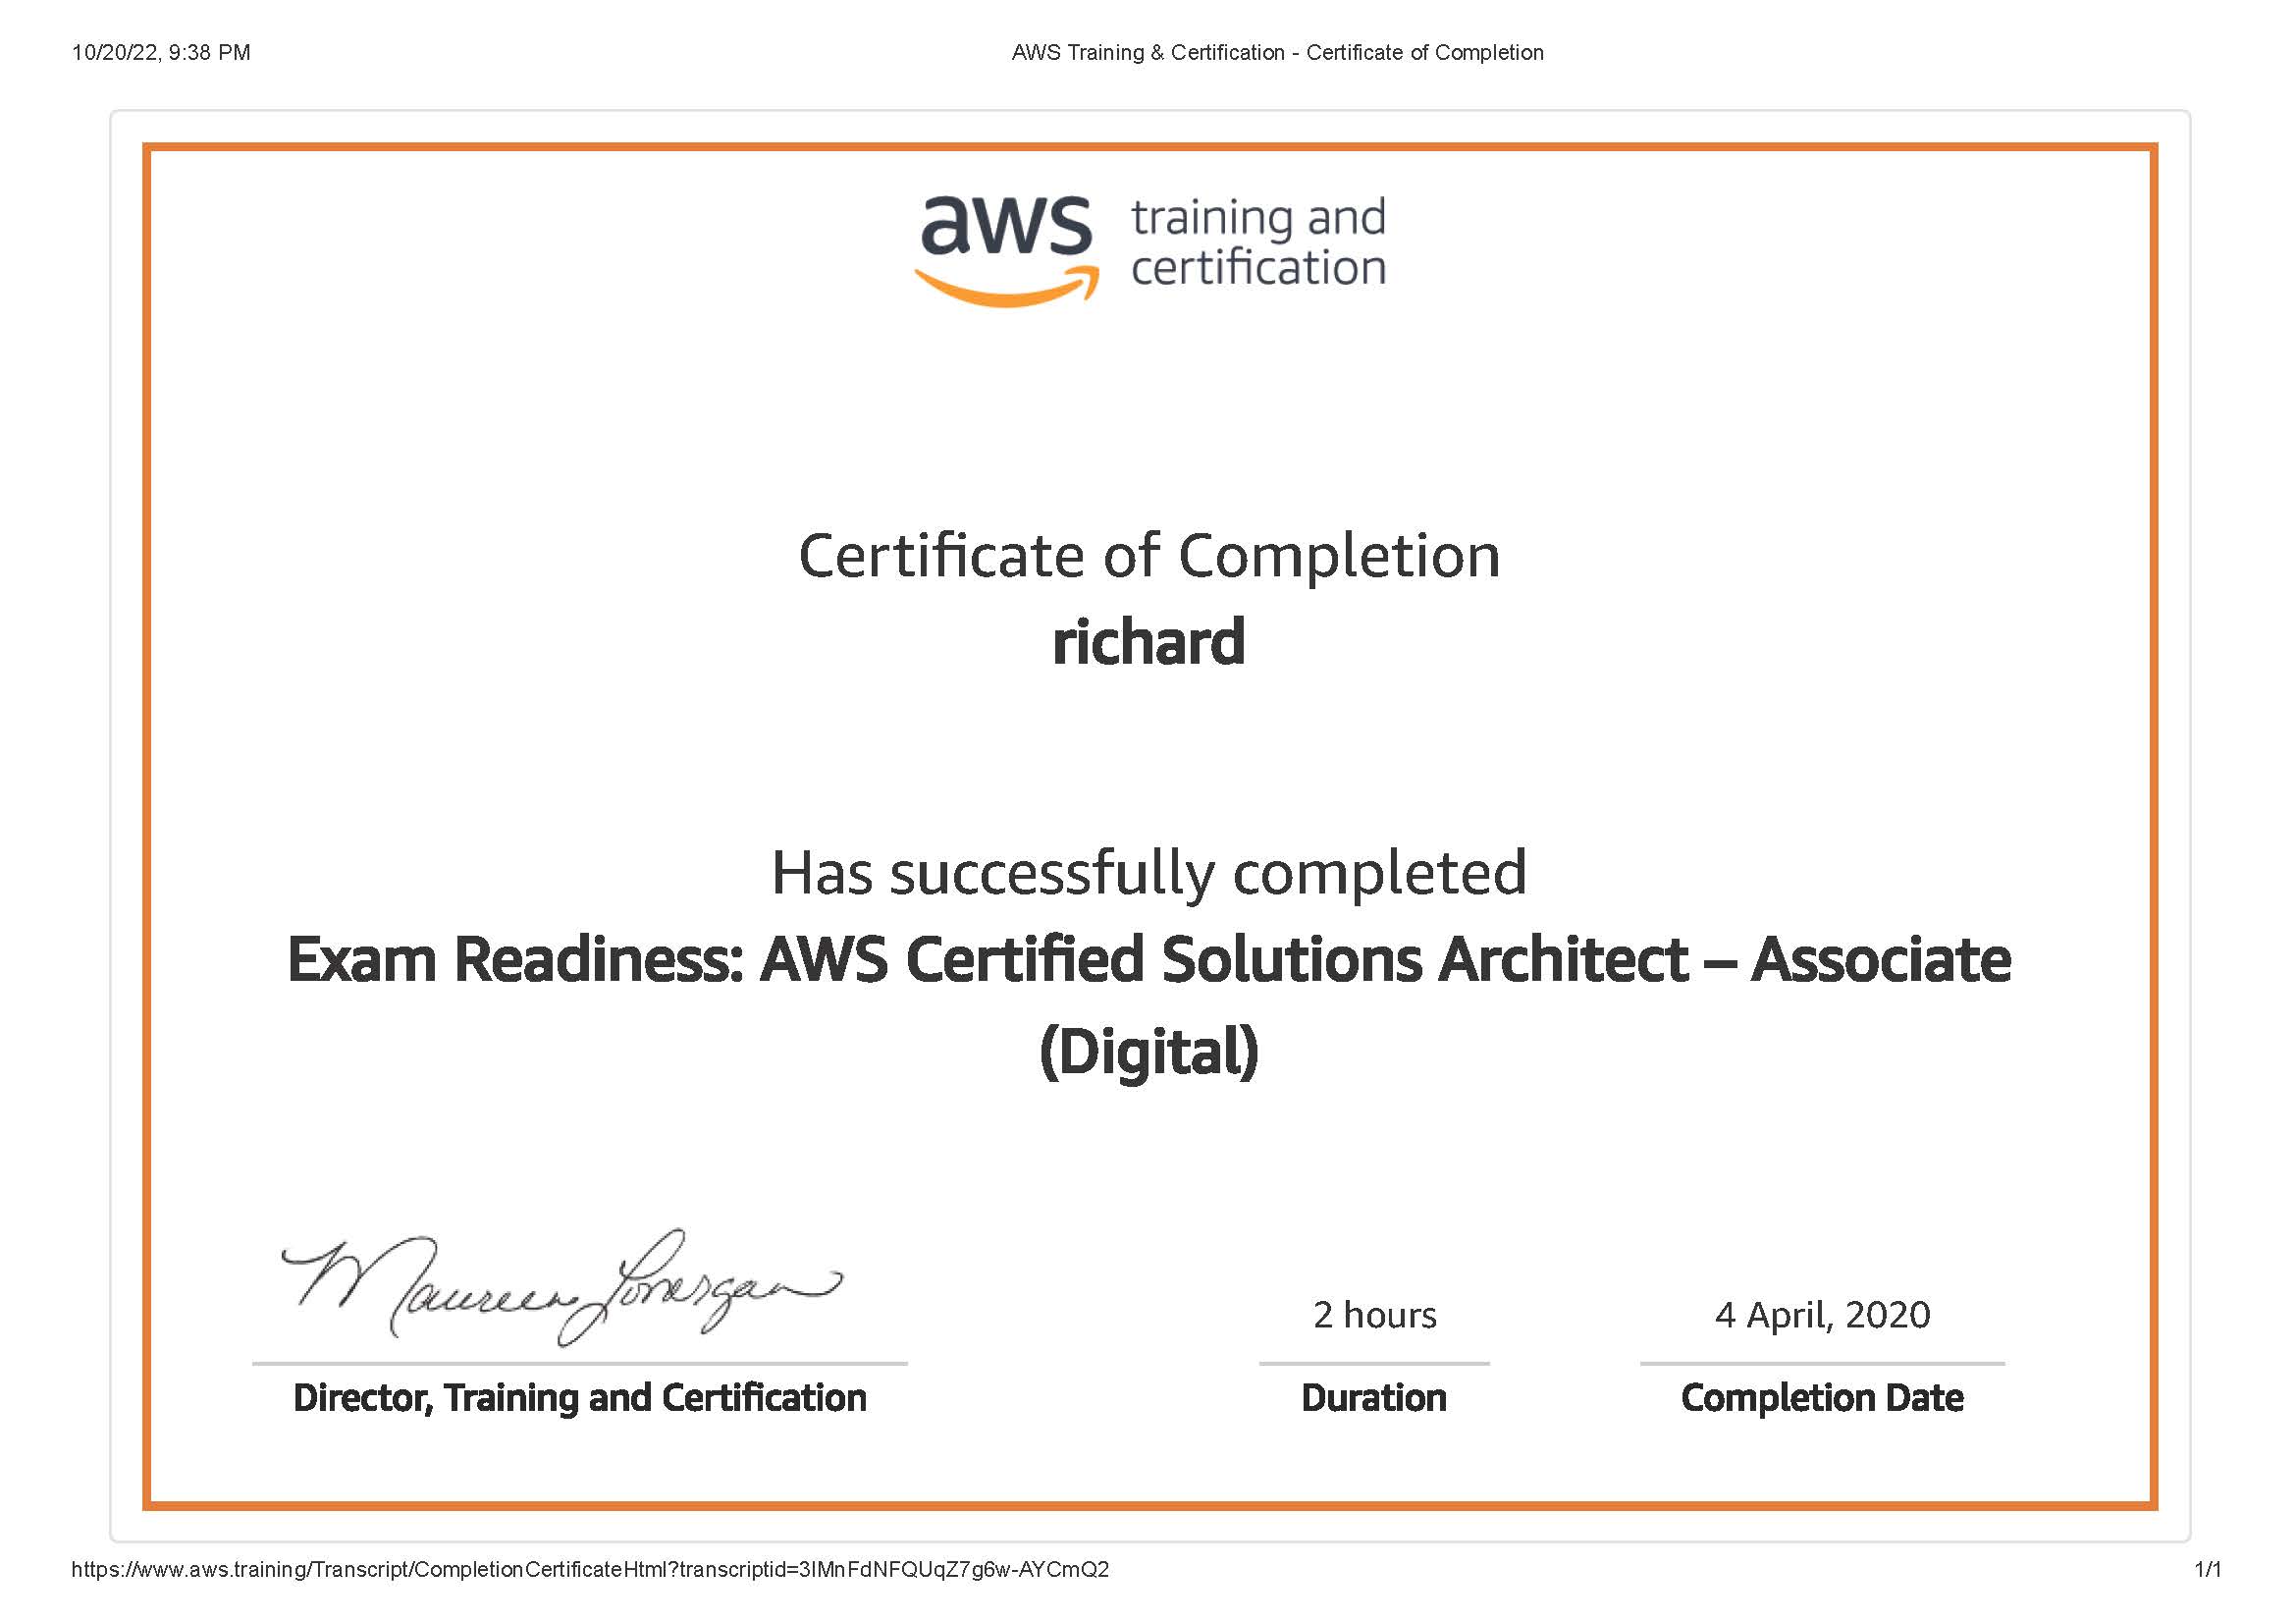Select the recipient name 'richard'
The image size is (2296, 1623).
pos(1148,641)
